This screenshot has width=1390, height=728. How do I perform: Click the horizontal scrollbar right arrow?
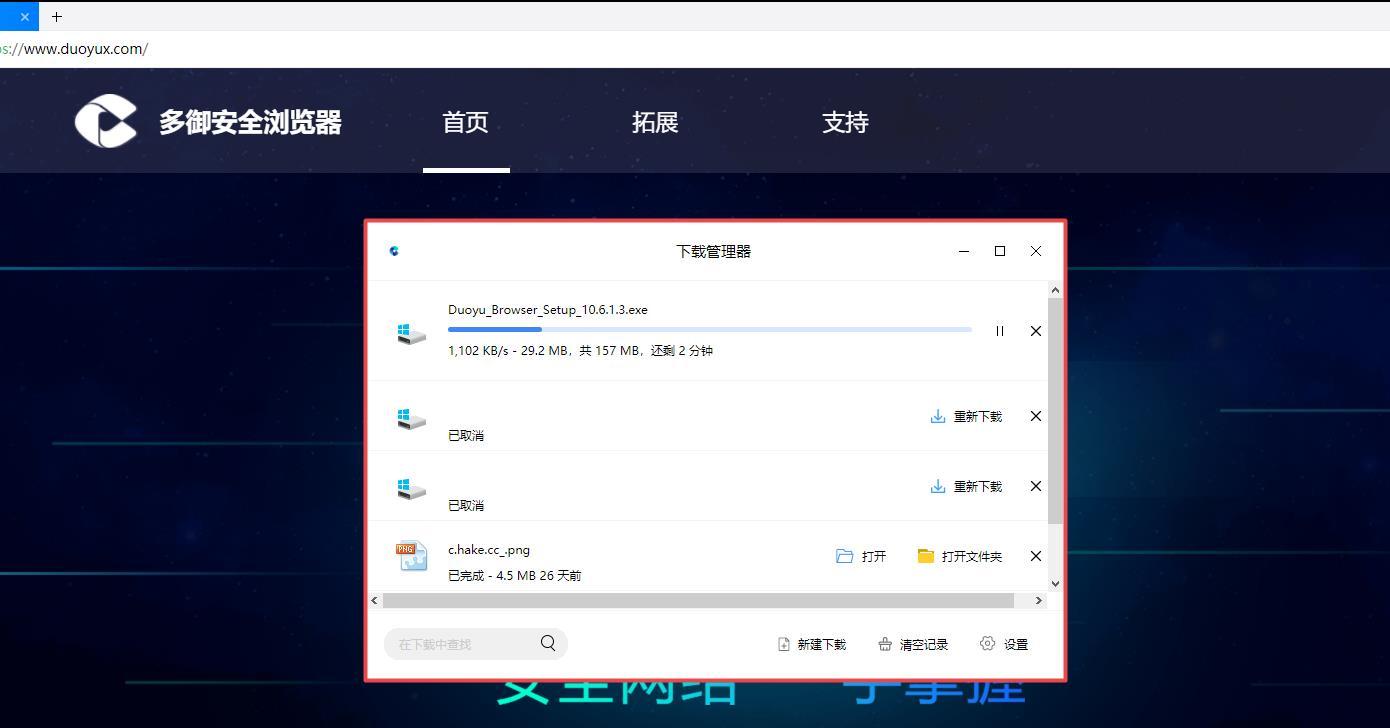coord(1039,600)
